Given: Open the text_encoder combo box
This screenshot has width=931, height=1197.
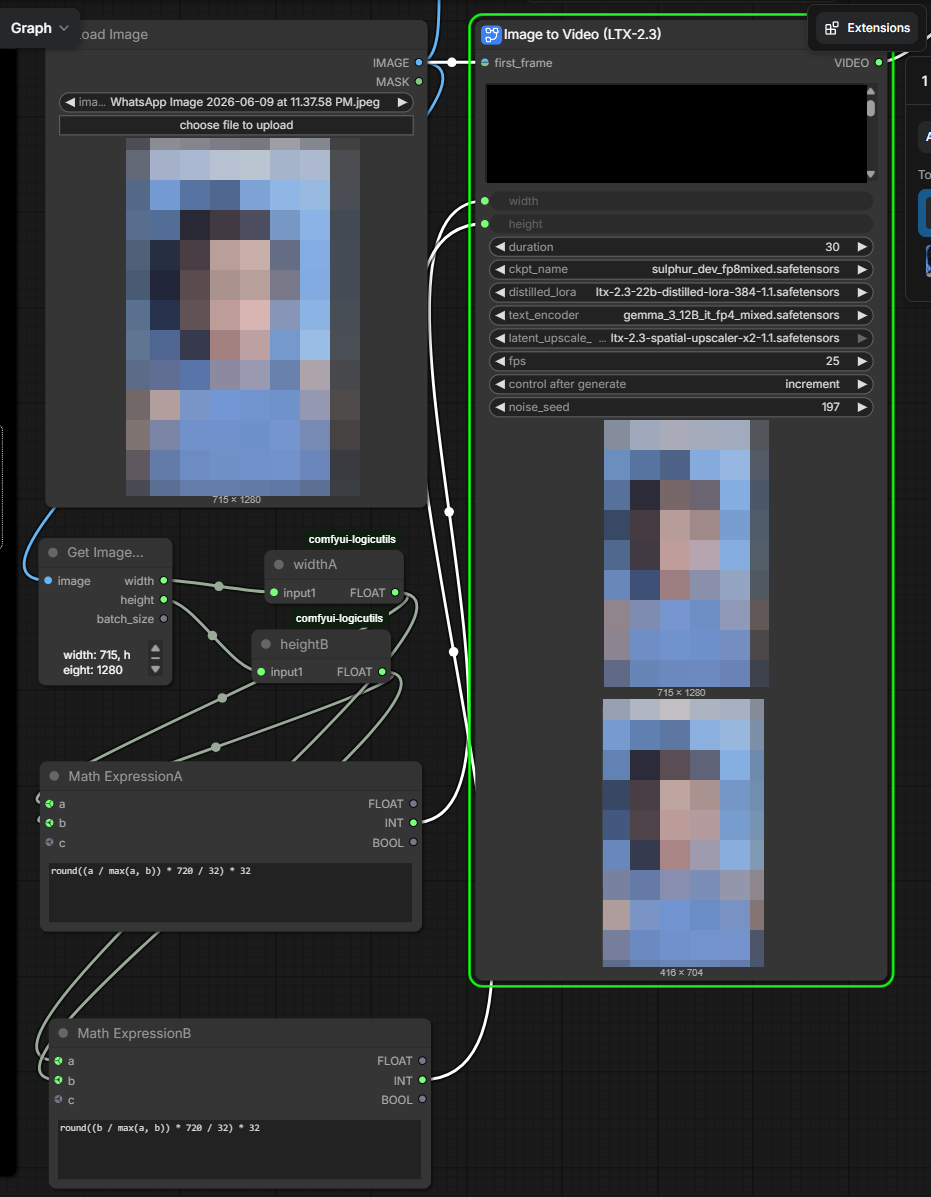Looking at the screenshot, I should point(681,315).
